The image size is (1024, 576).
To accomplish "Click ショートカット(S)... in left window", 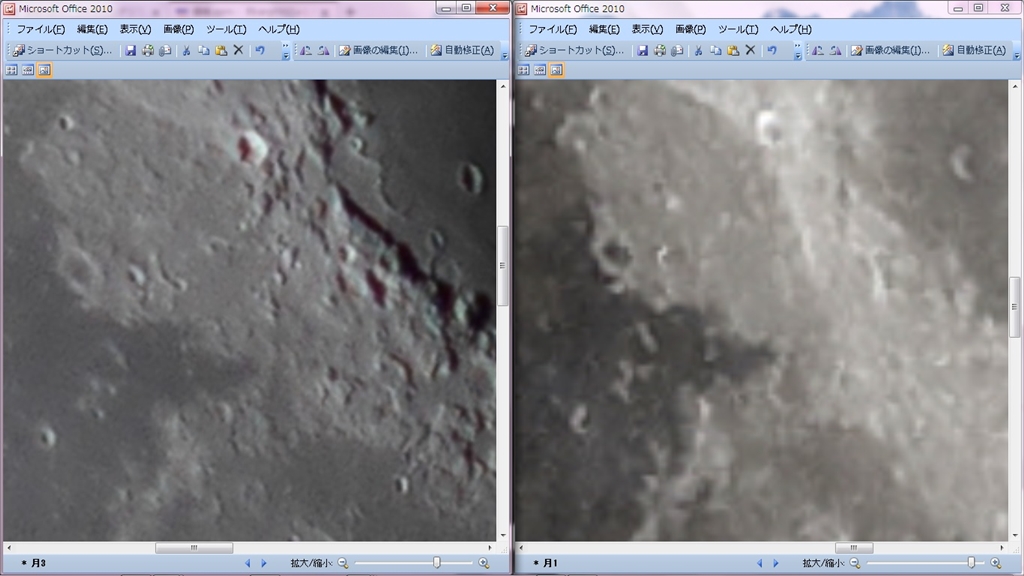I will pos(63,50).
